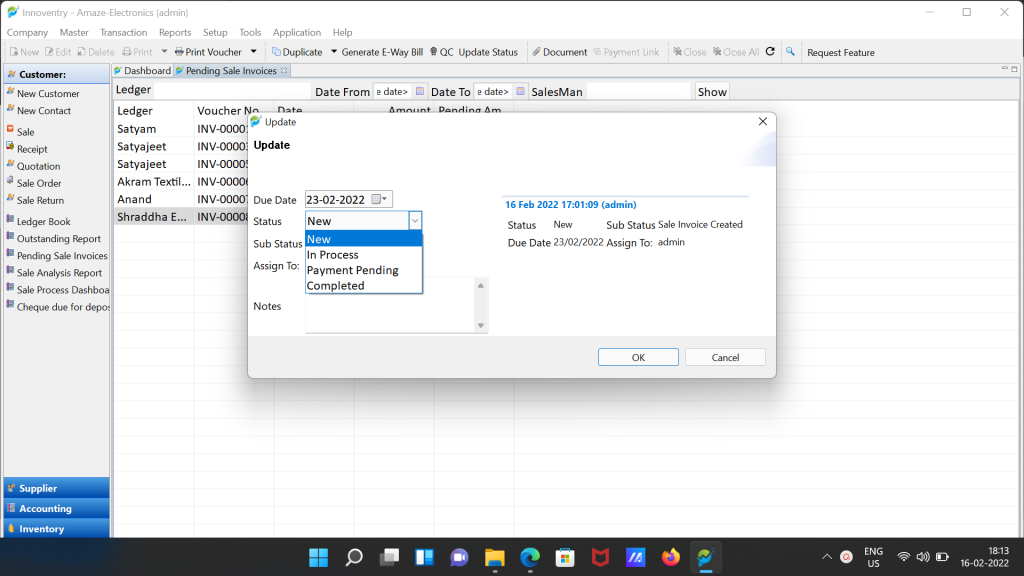The height and width of the screenshot is (576, 1024).
Task: Expand the Print Voucher dropdown arrow
Action: (x=253, y=52)
